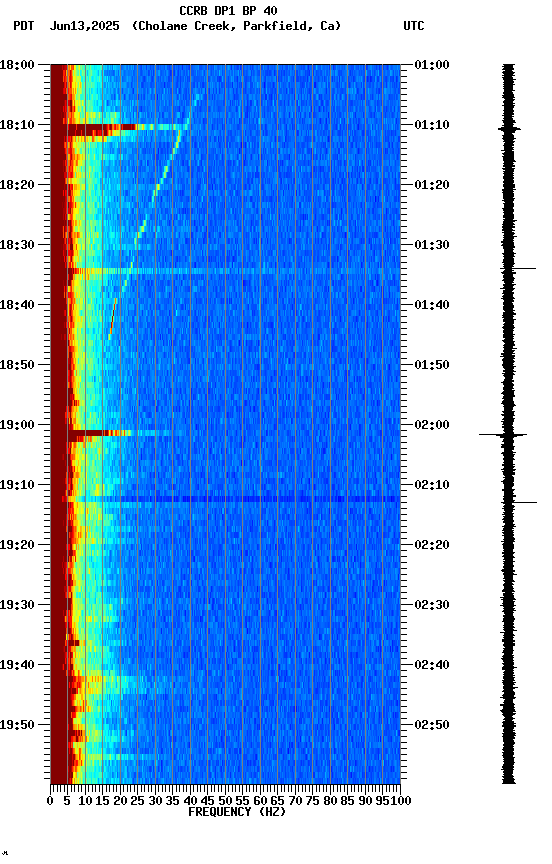Viewport: 552px width, 864px height.
Task: Click the date label Jun13,2025
Action: point(84,26)
